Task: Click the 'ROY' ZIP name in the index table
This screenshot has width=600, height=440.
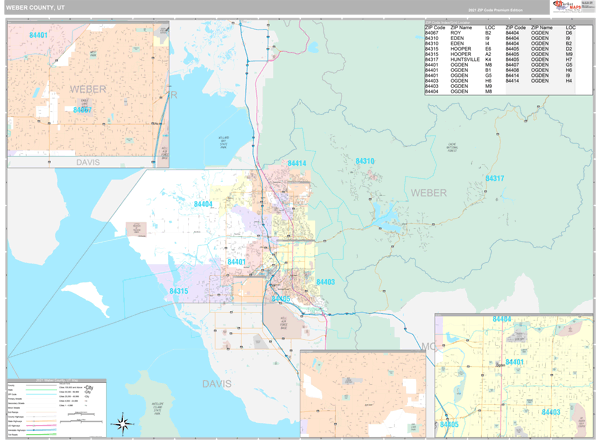Action: point(455,33)
